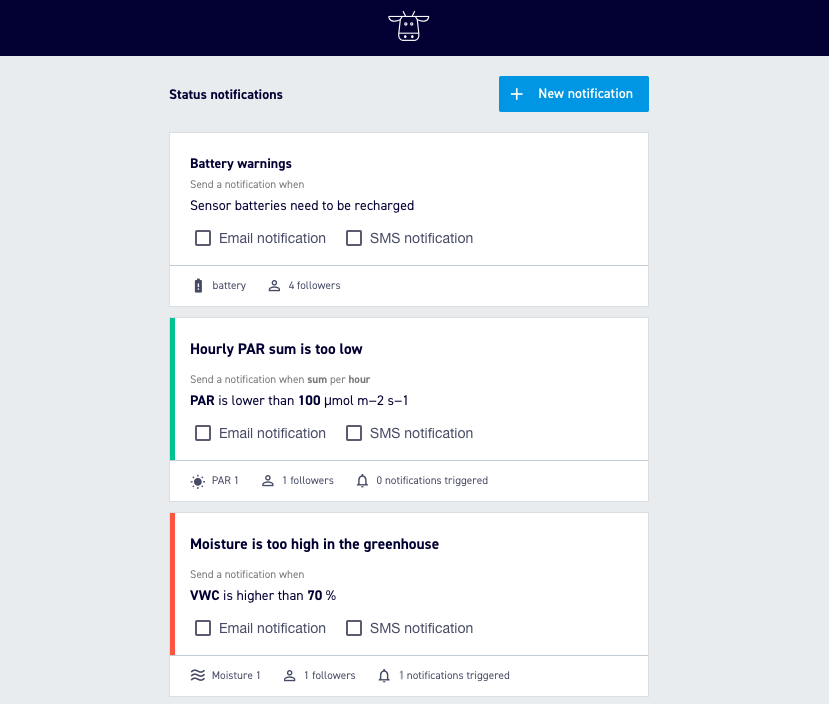Viewport: 829px width, 704px height.
Task: Click the cow logo in the header
Action: (408, 27)
